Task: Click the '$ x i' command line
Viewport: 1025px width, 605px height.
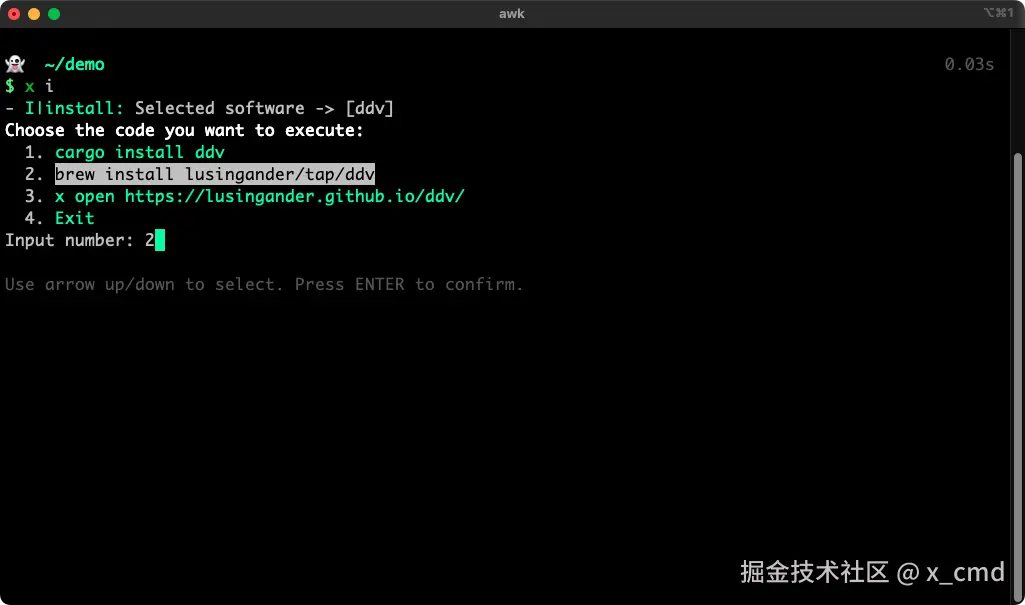Action: click(29, 86)
